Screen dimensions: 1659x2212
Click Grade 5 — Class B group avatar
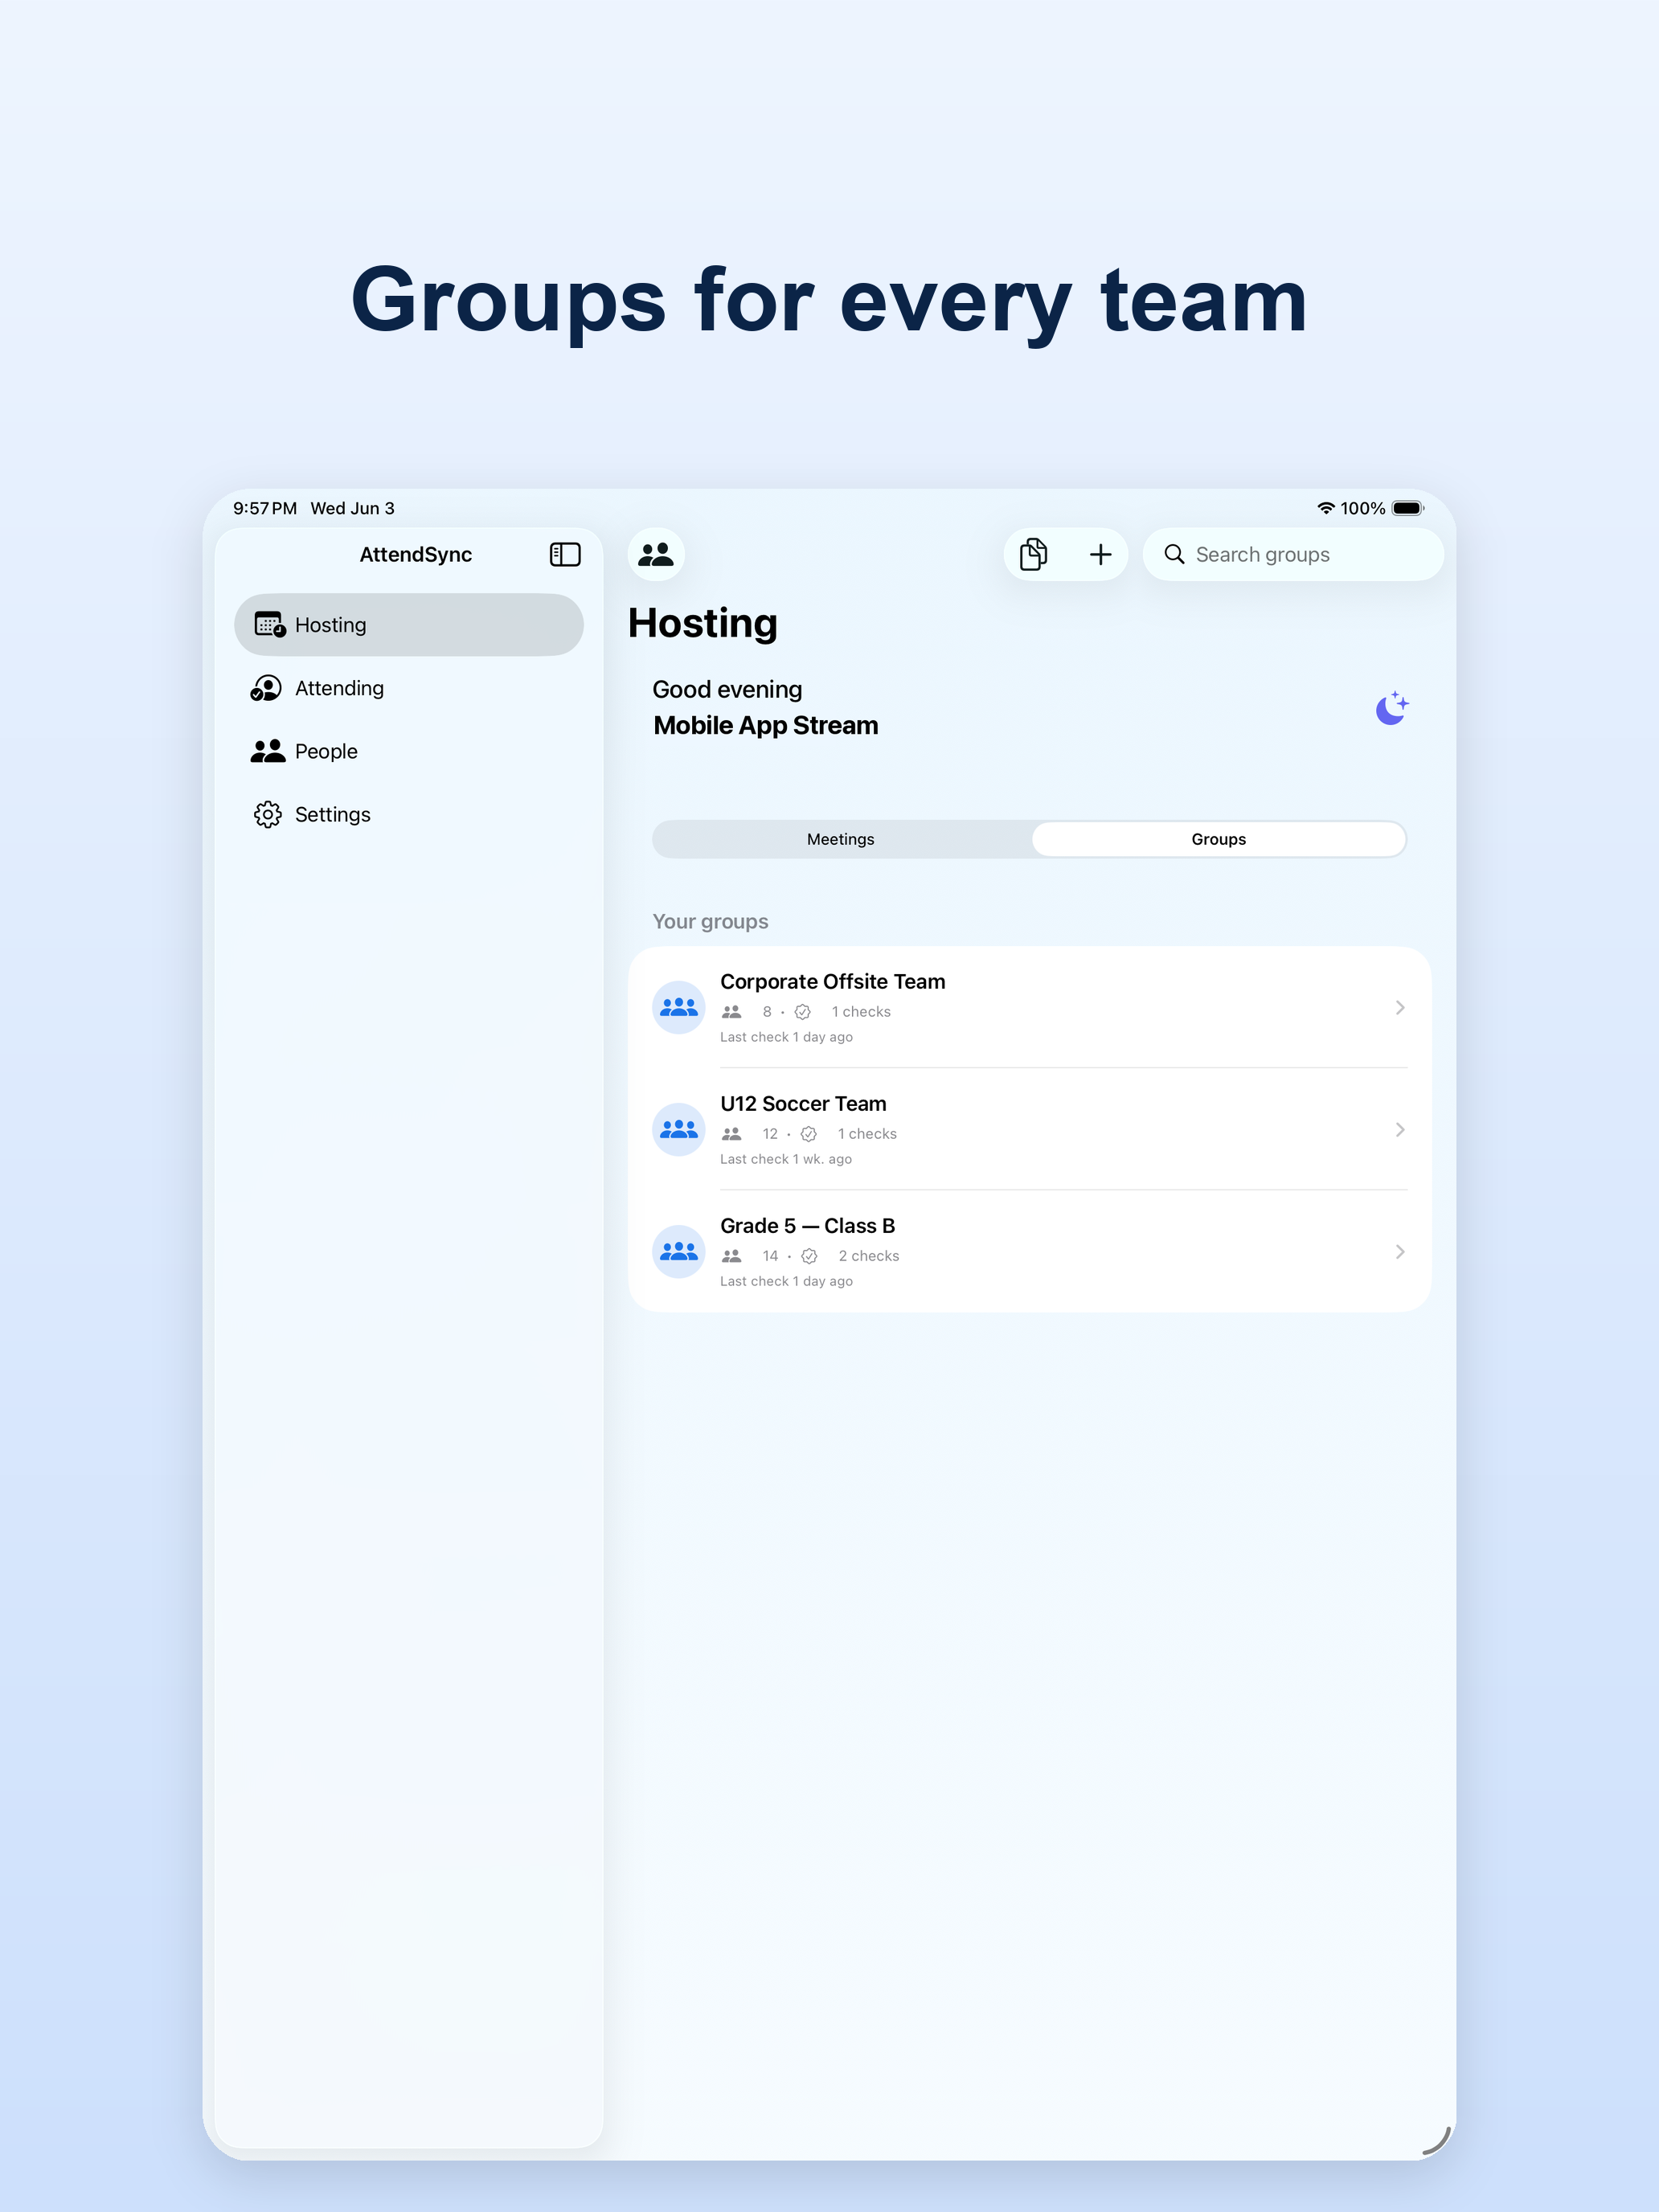click(679, 1251)
